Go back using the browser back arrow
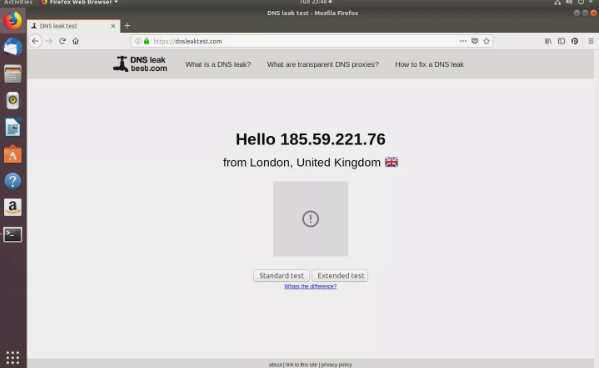 [x=35, y=41]
